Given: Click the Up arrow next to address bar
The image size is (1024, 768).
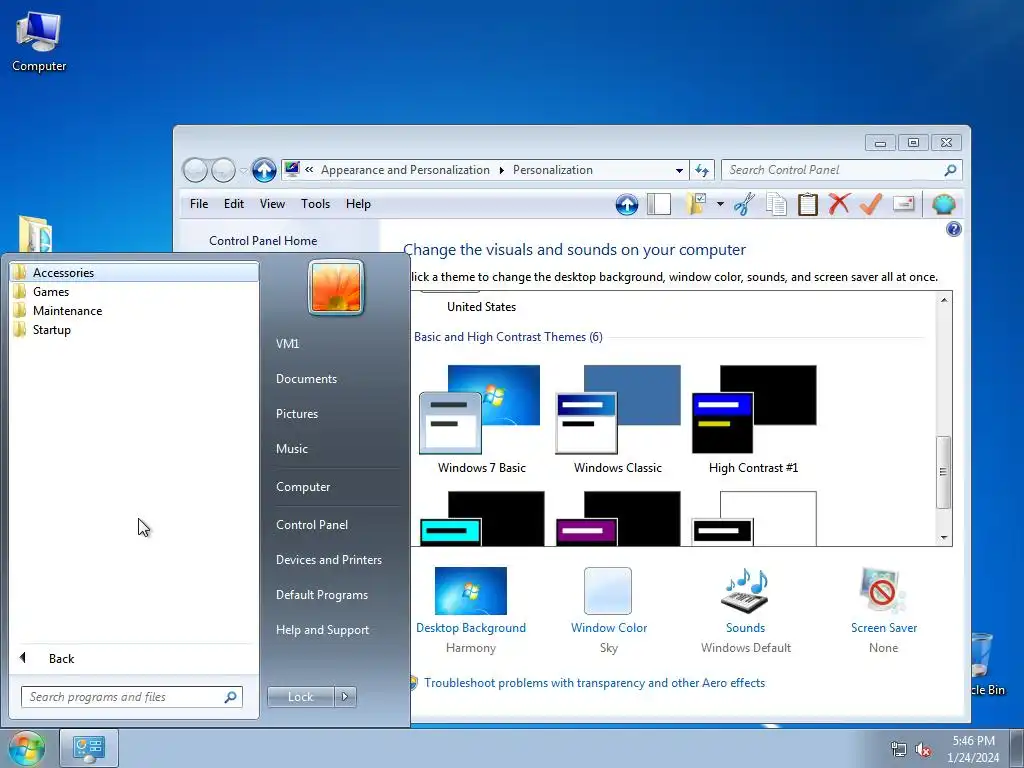Looking at the screenshot, I should coord(264,170).
